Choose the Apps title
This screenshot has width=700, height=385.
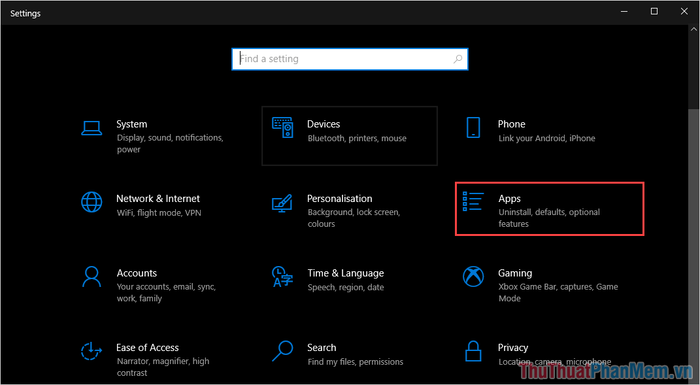coord(509,199)
